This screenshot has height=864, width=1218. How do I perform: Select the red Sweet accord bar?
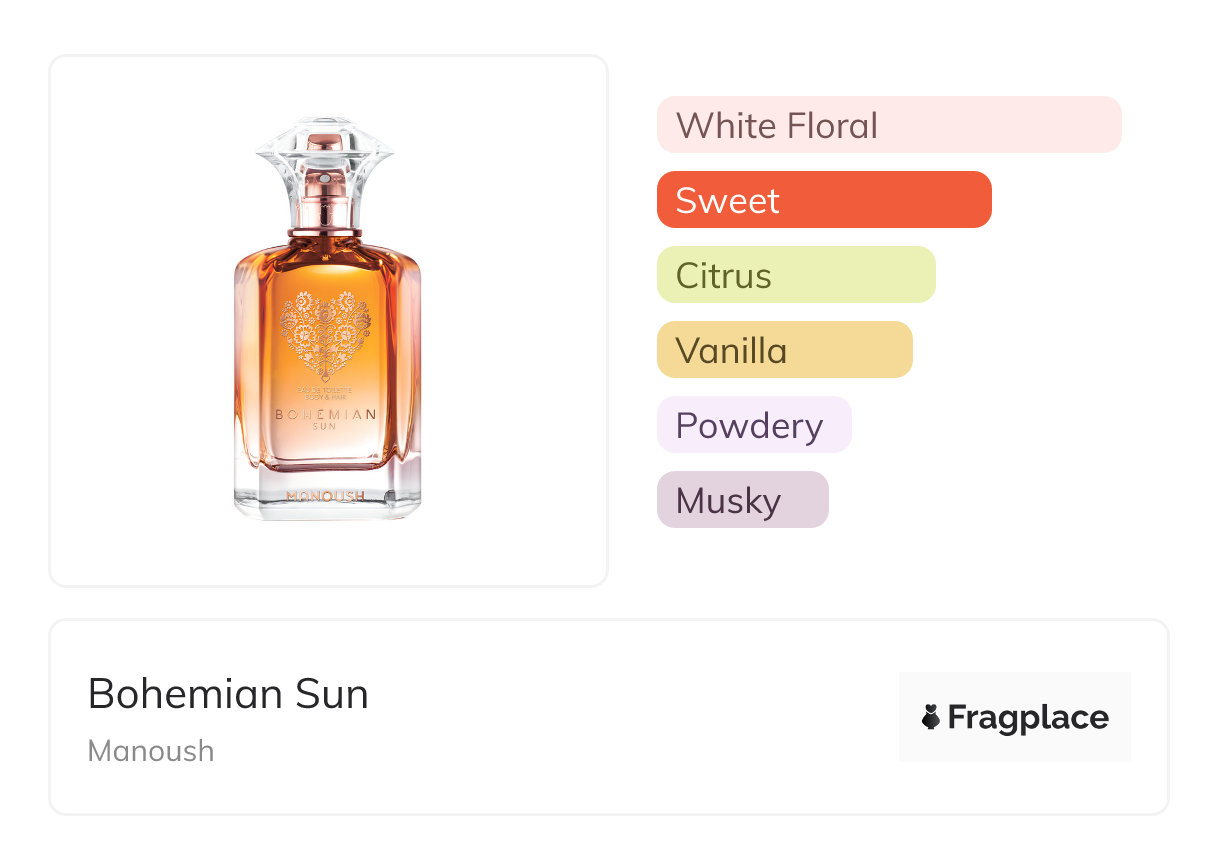[x=823, y=200]
